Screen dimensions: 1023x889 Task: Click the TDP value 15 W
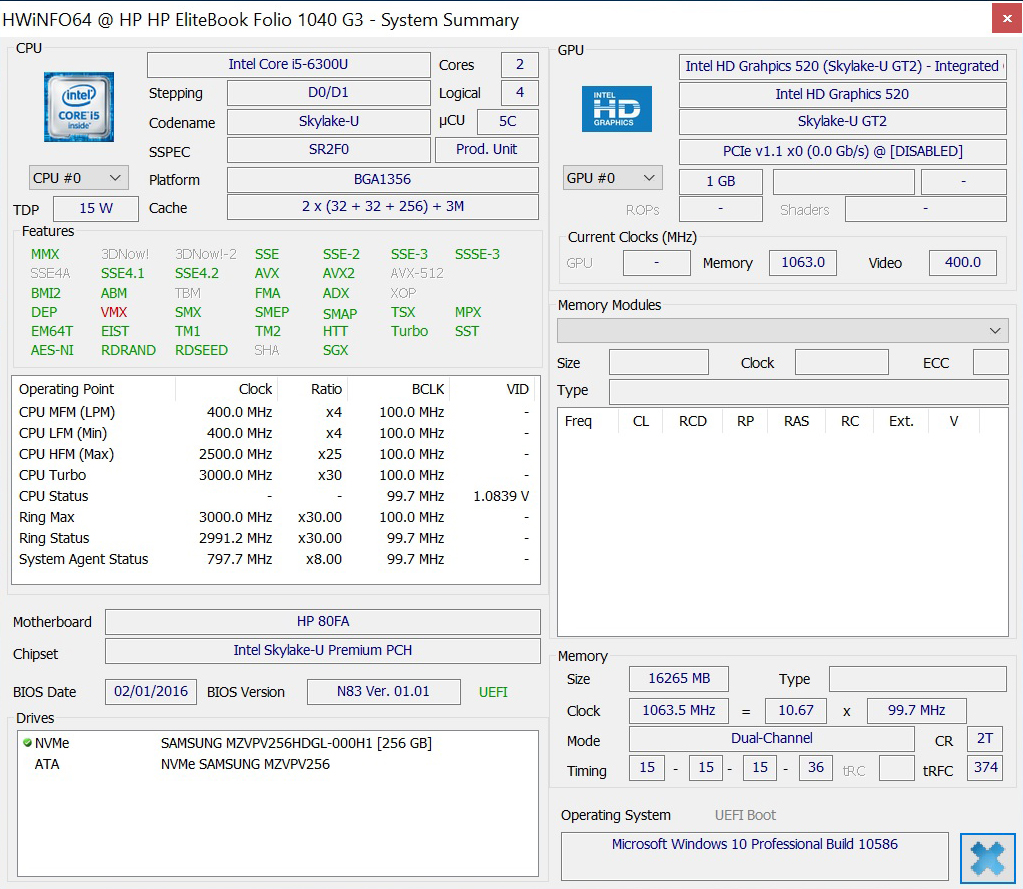point(96,209)
